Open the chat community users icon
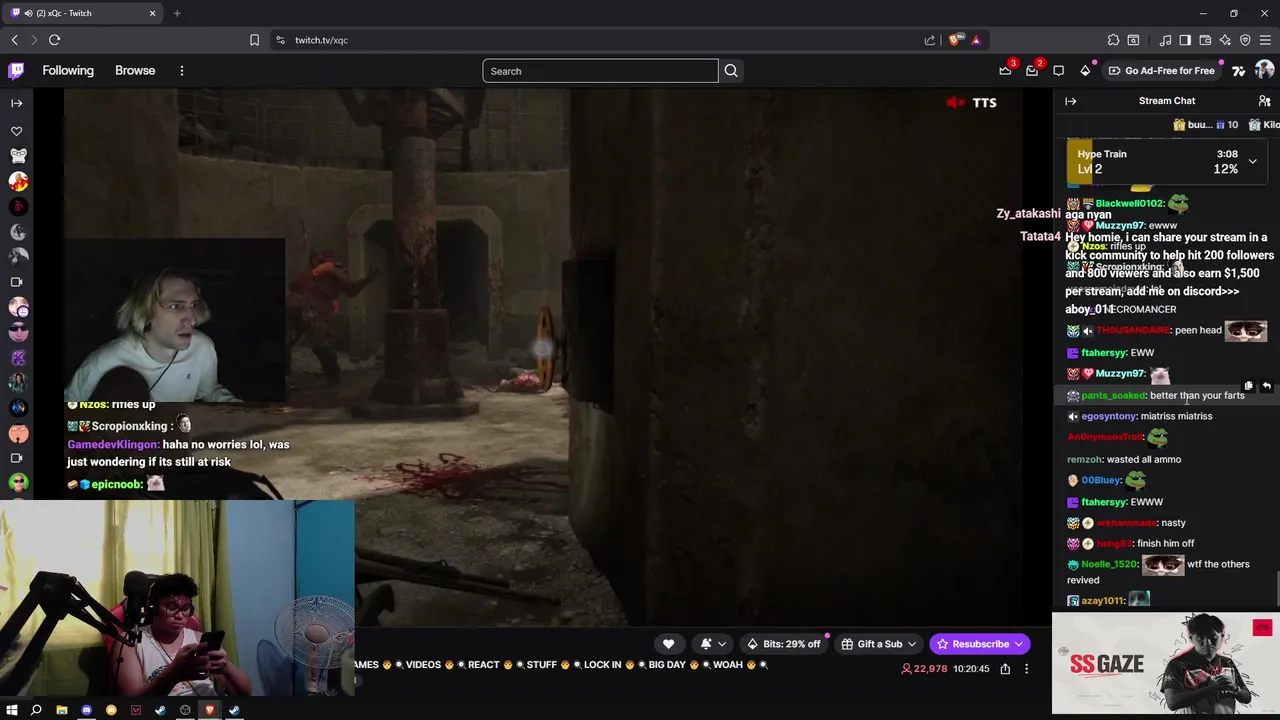This screenshot has width=1280, height=720. coord(1264,101)
